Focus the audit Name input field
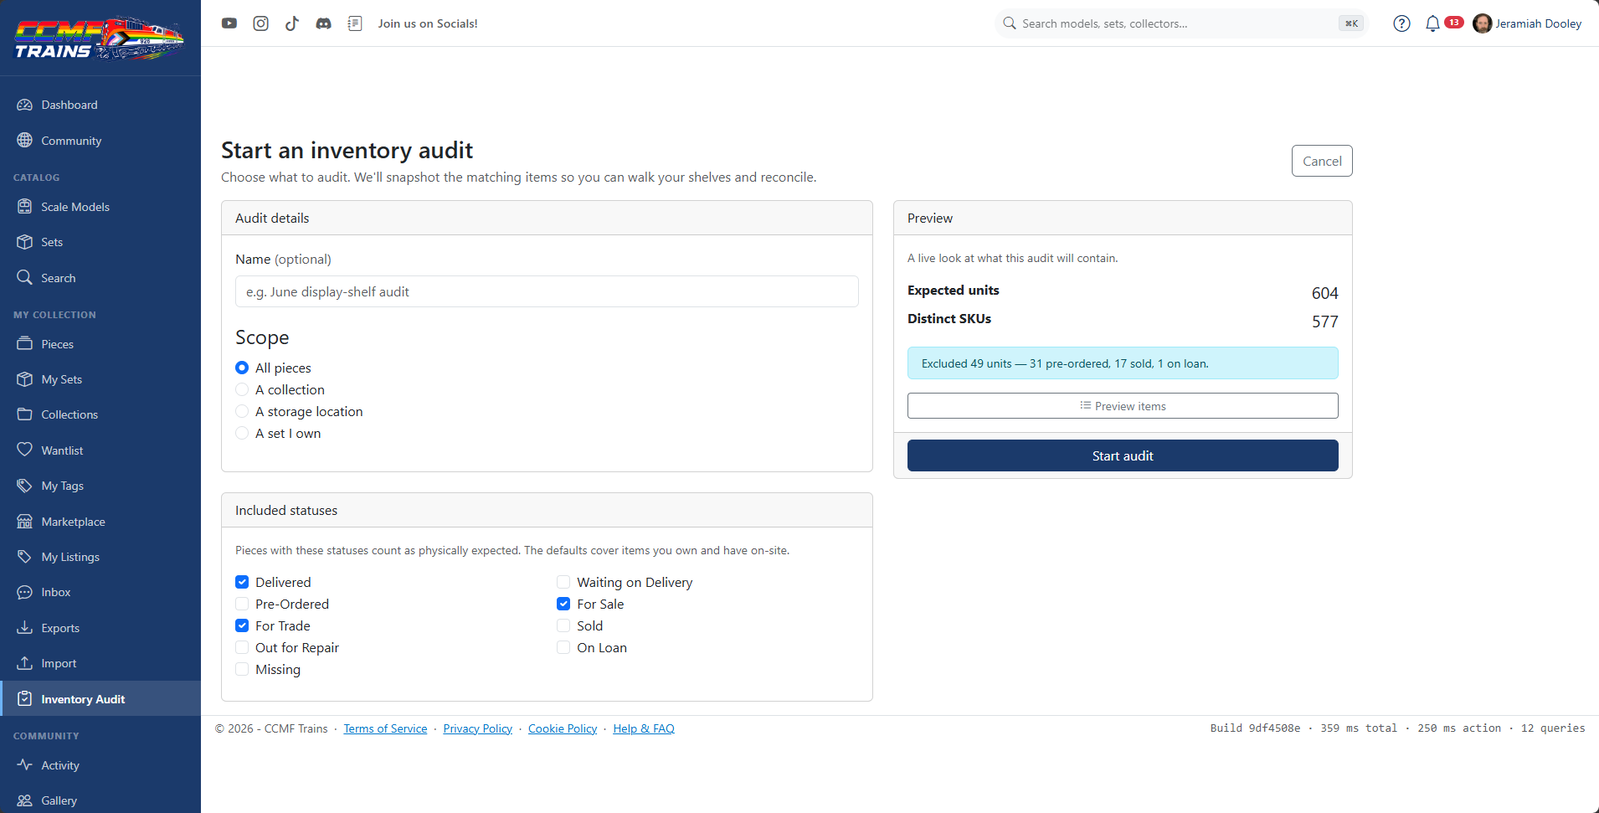This screenshot has height=813, width=1599. tap(547, 291)
